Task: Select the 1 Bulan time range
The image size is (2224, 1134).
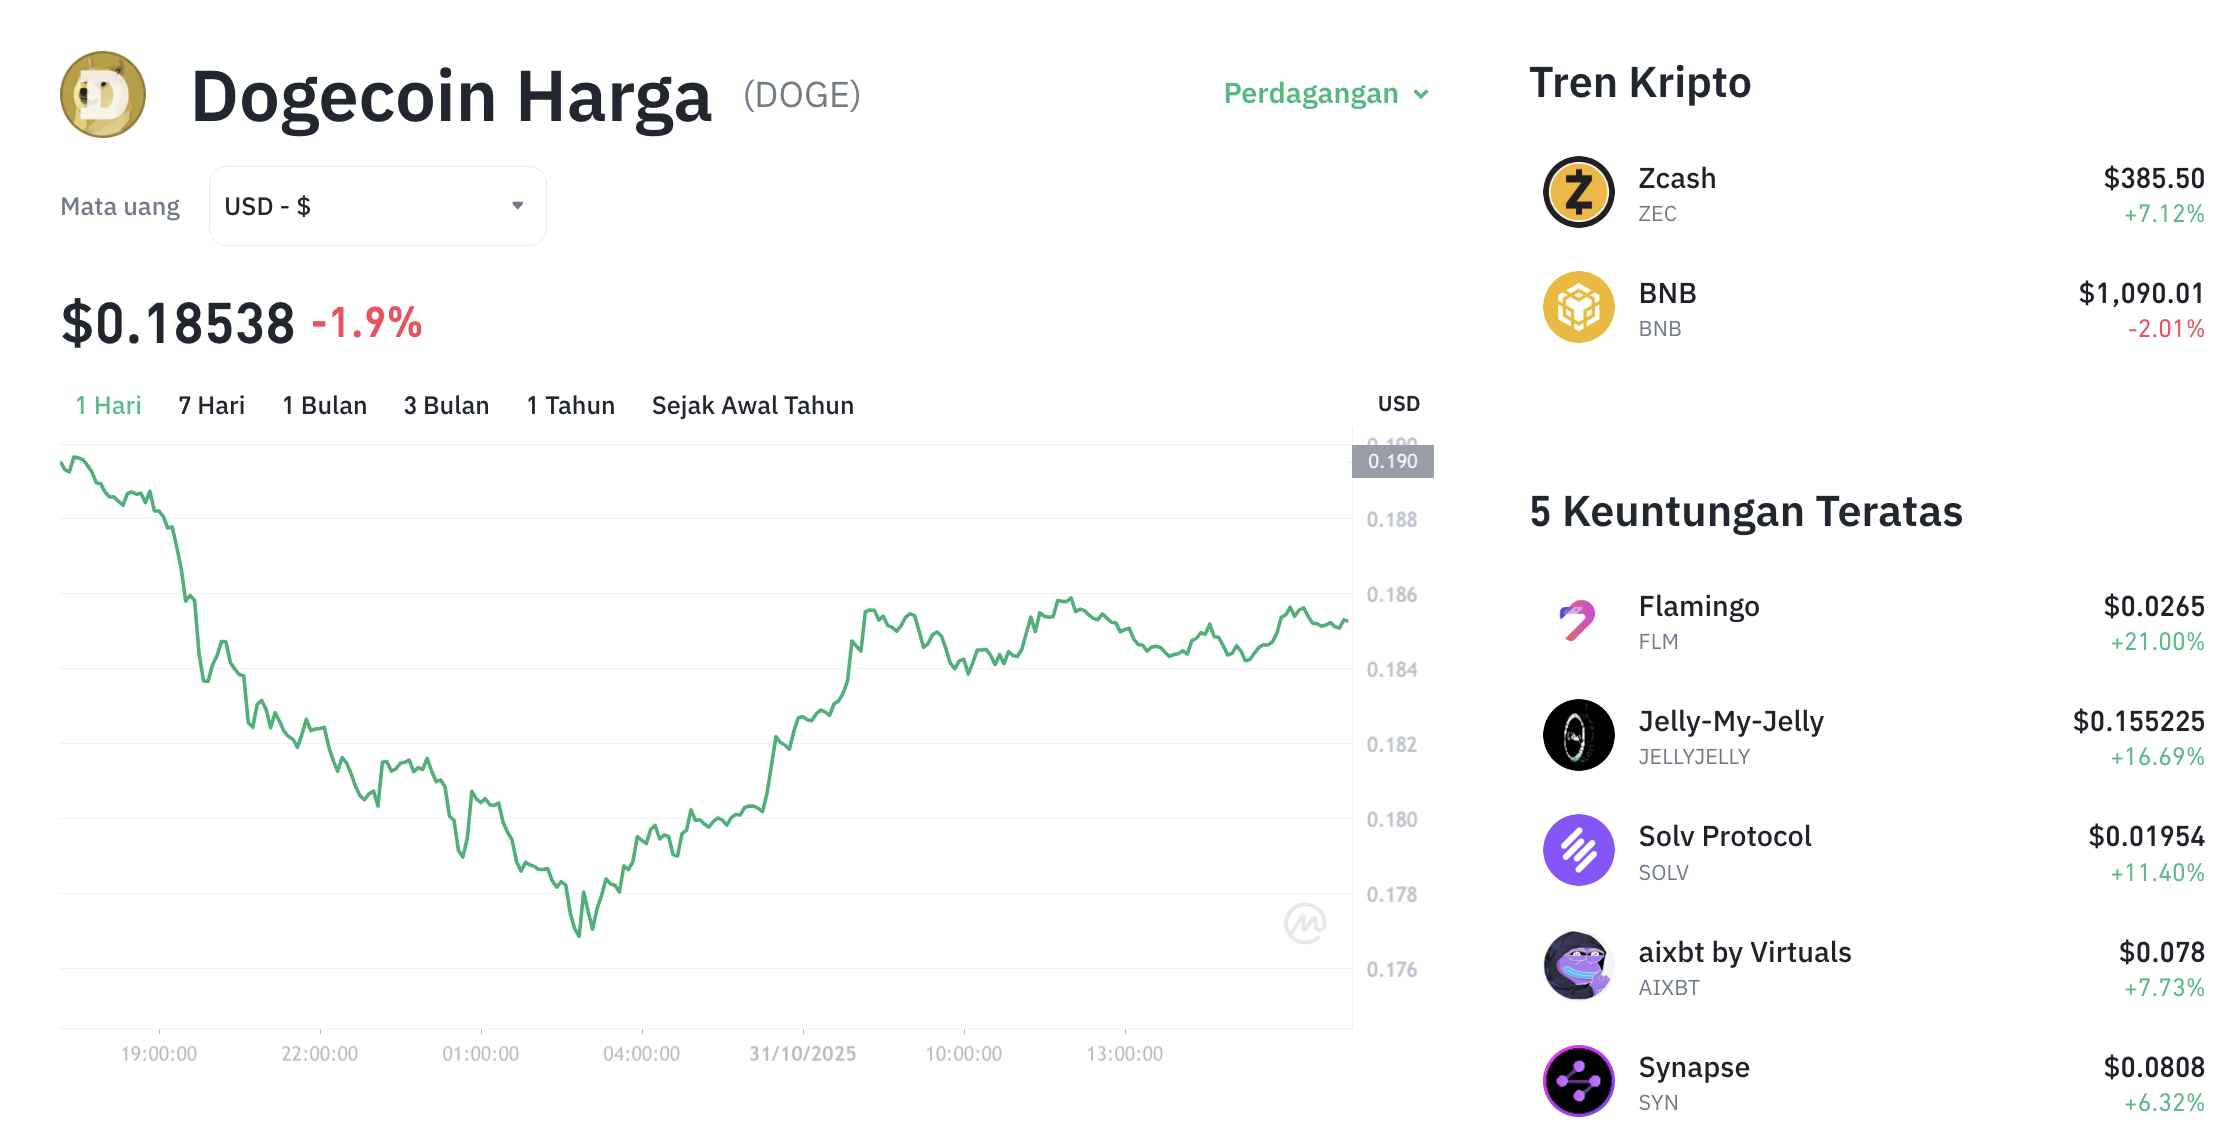Action: click(x=324, y=405)
